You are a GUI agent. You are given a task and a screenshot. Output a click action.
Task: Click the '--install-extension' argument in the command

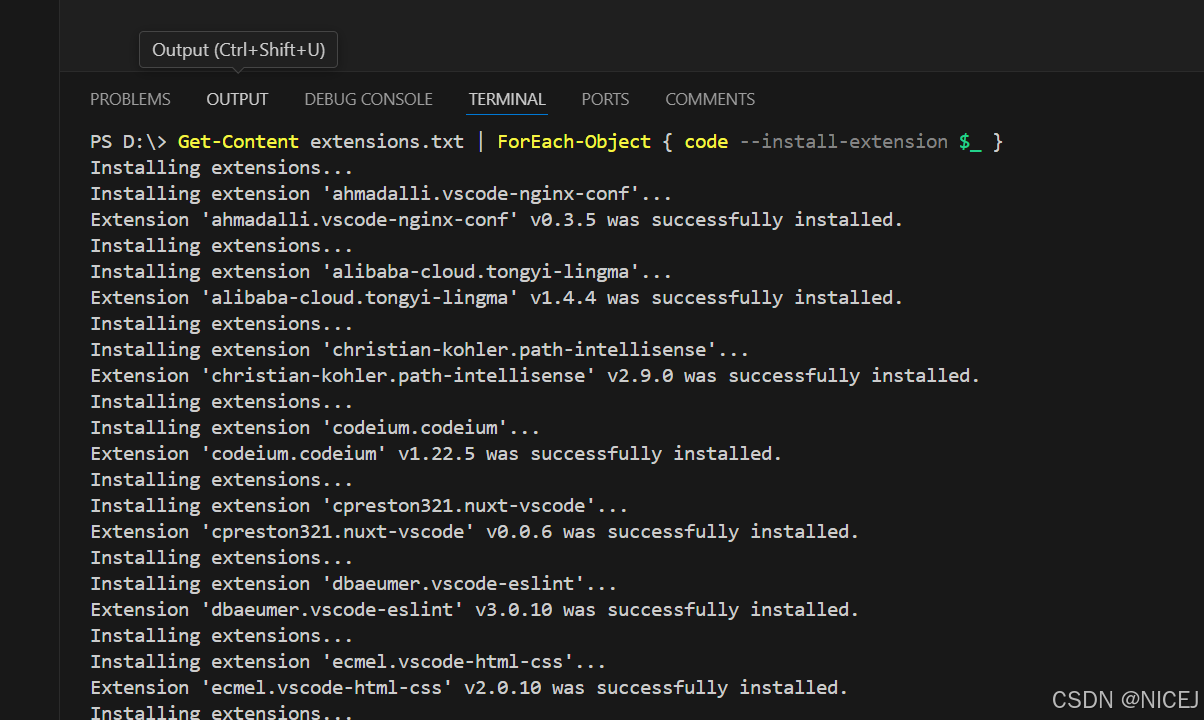(843, 142)
